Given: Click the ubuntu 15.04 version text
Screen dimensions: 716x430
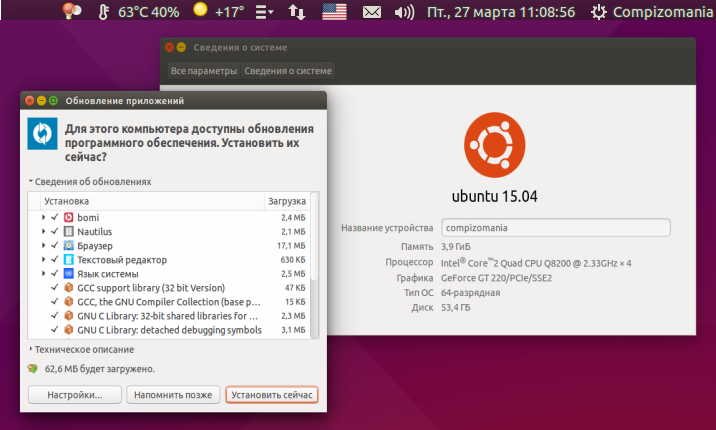Looking at the screenshot, I should 495,196.
